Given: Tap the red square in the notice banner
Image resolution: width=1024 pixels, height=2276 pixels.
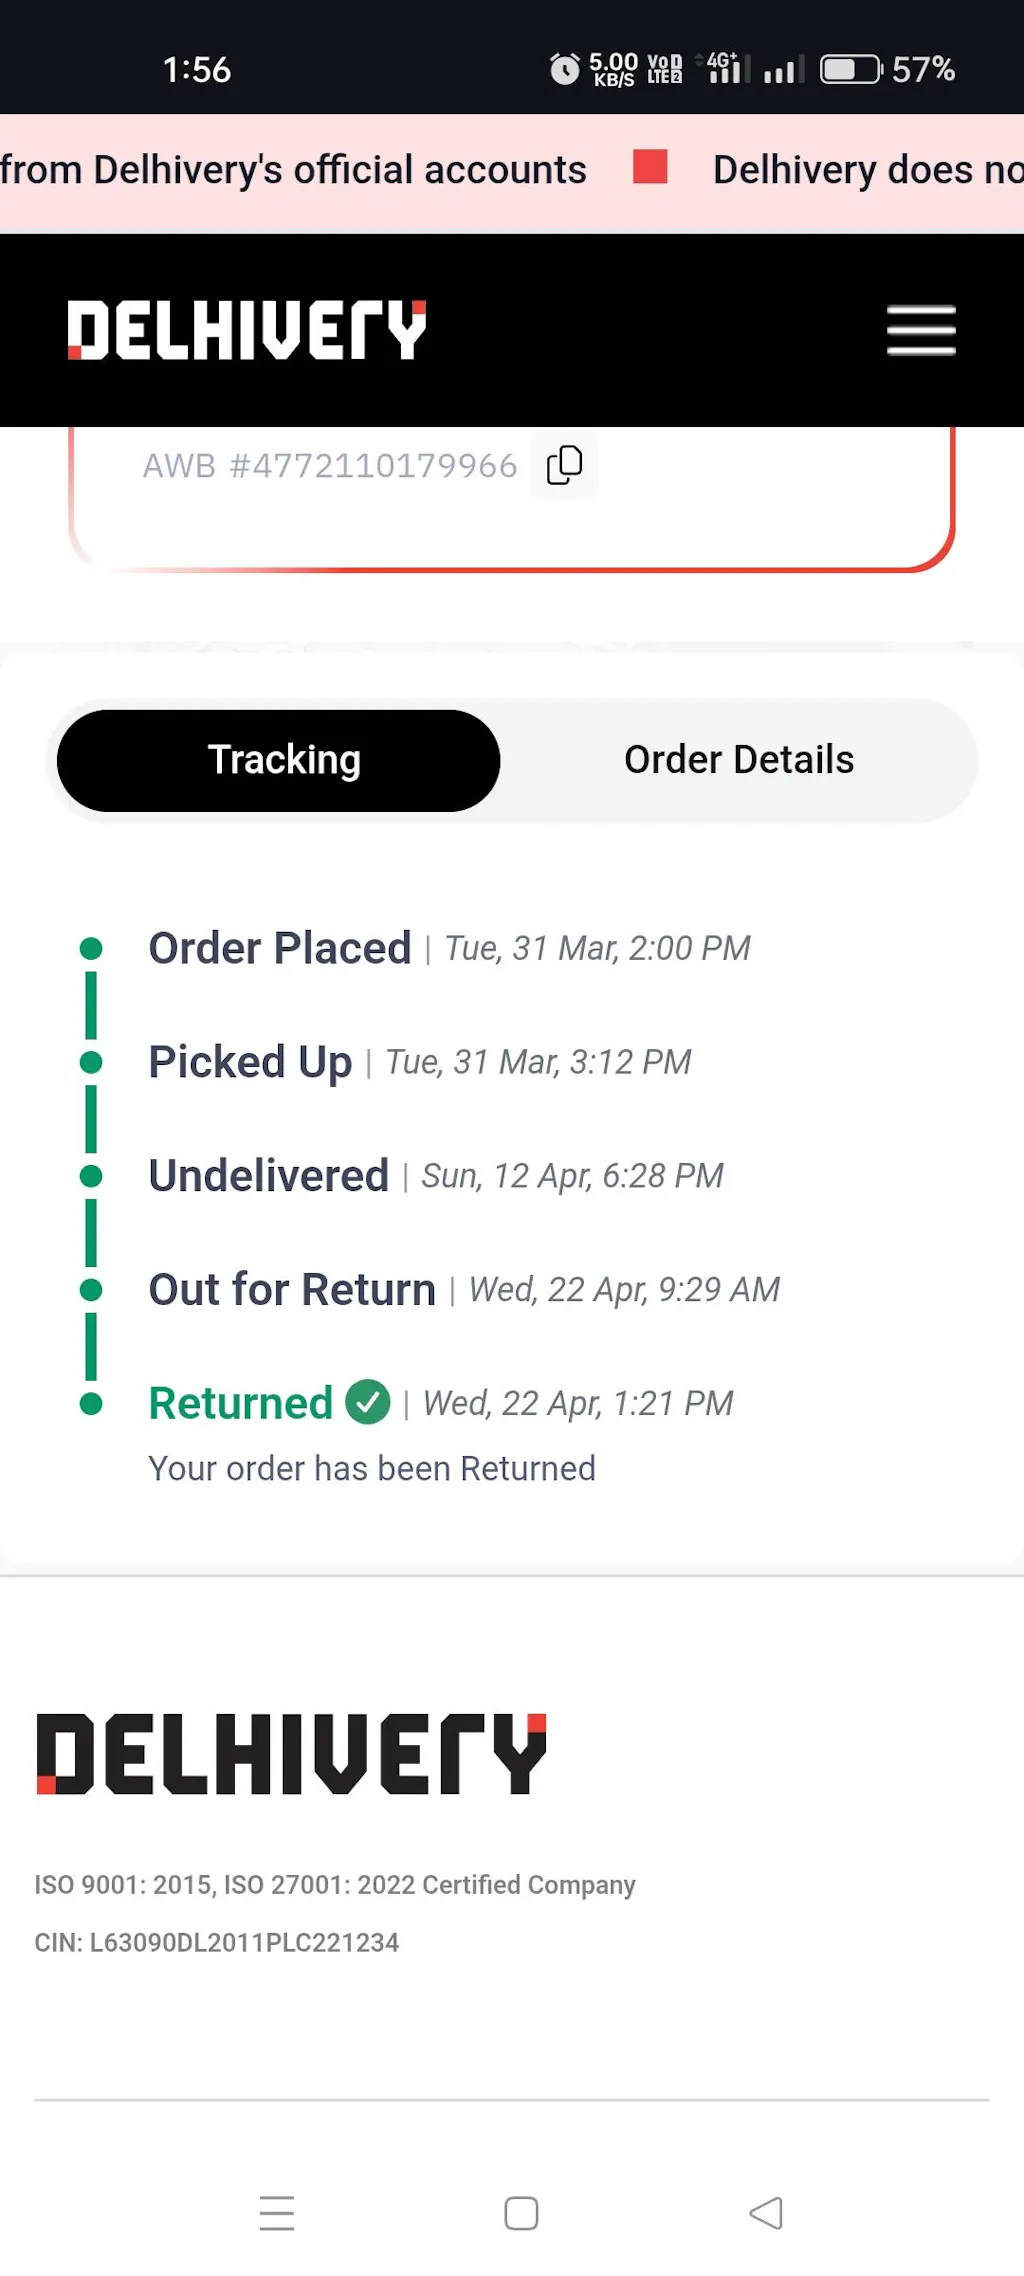Looking at the screenshot, I should click(x=650, y=167).
